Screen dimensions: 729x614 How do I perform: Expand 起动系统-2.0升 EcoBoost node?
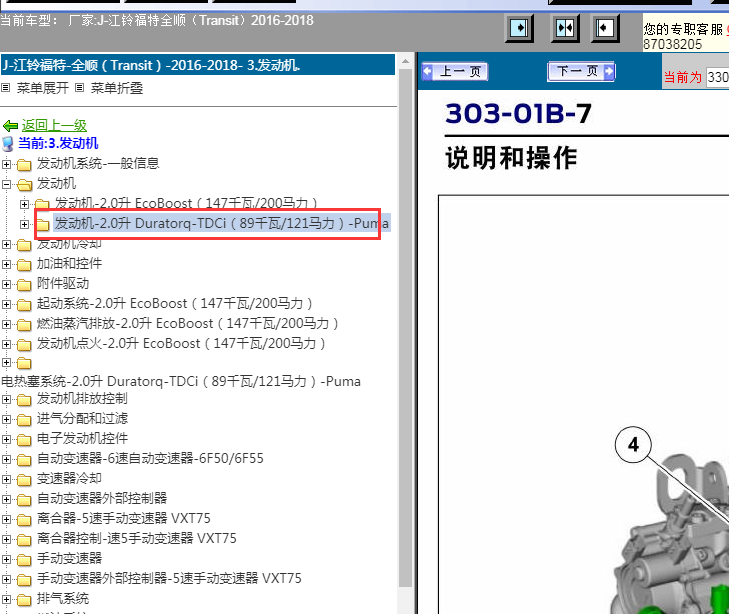[x=7, y=304]
